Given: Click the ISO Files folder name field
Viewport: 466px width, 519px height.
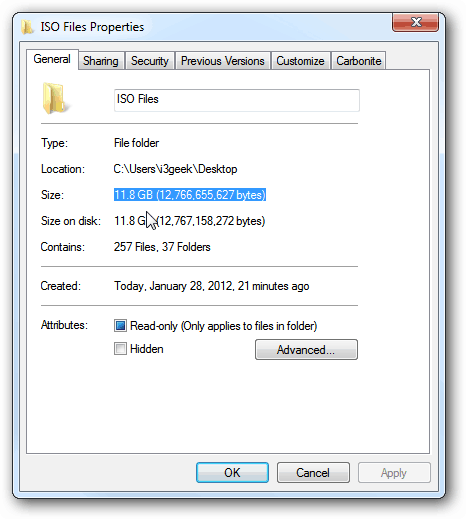Looking at the screenshot, I should point(237,100).
